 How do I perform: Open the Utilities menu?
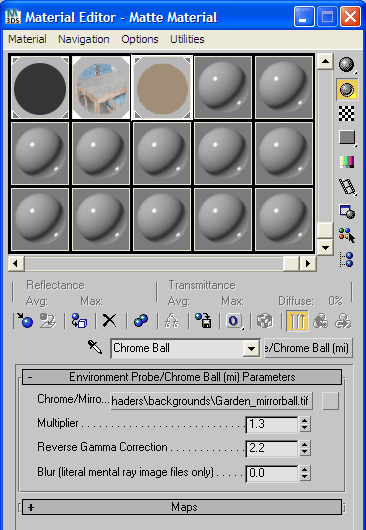(x=187, y=39)
